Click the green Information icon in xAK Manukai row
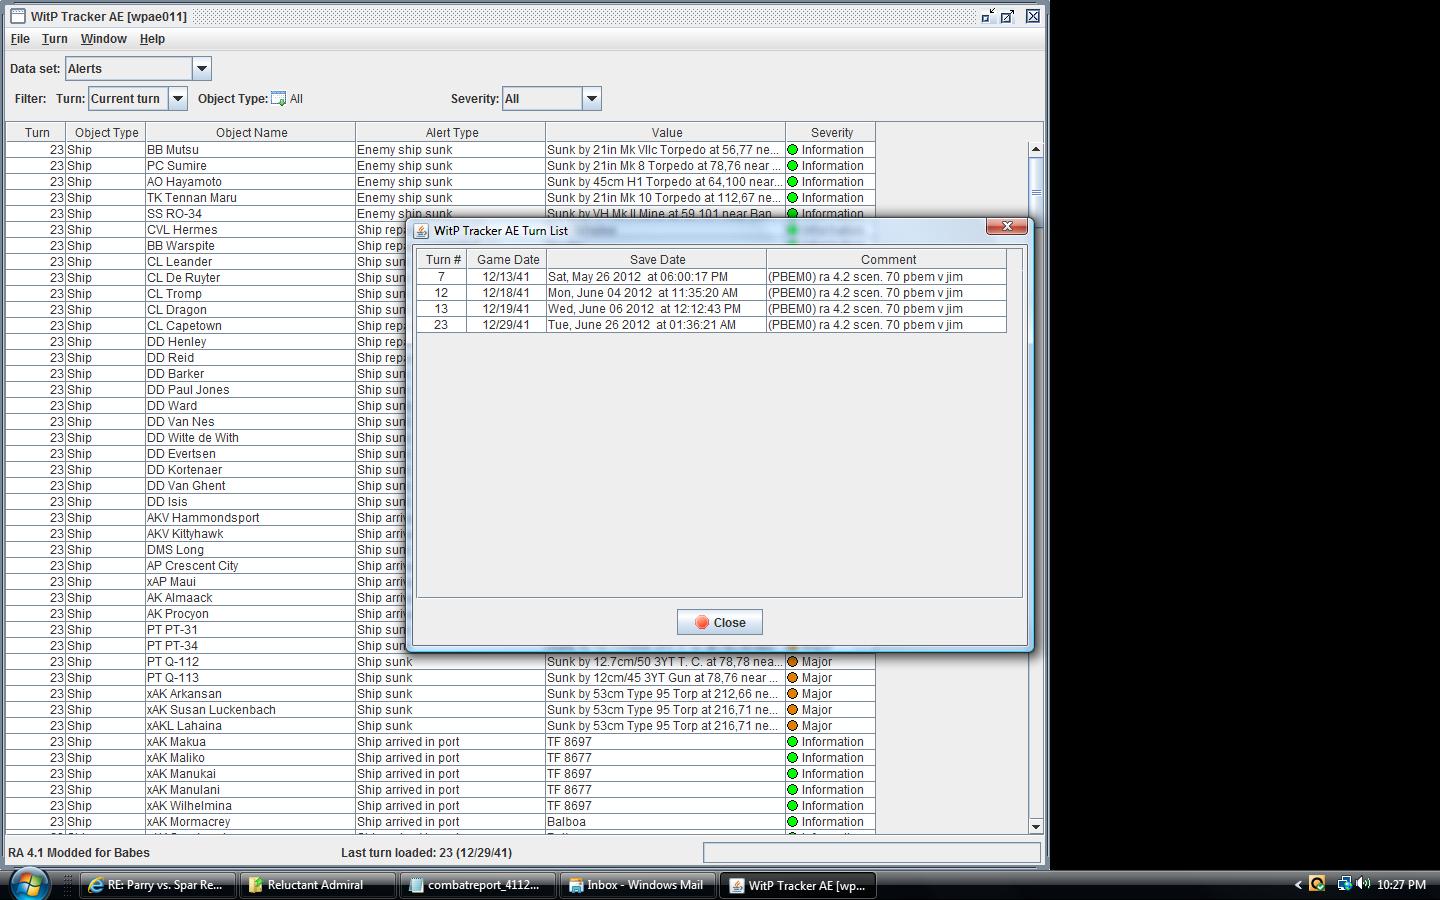 click(793, 774)
